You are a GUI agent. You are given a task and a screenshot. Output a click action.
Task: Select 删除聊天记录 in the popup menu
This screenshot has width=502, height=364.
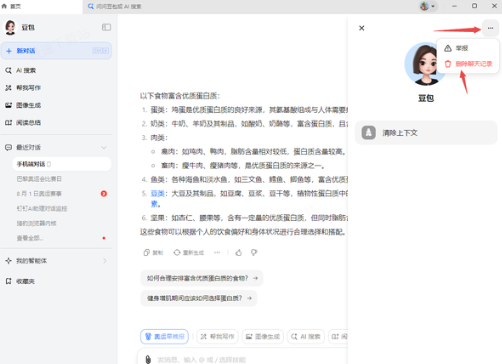coord(468,64)
